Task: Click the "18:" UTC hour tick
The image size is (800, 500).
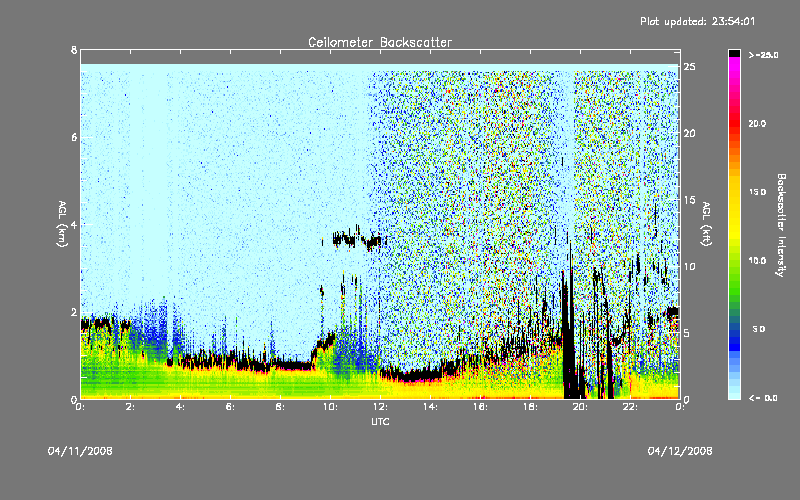Action: pos(530,407)
